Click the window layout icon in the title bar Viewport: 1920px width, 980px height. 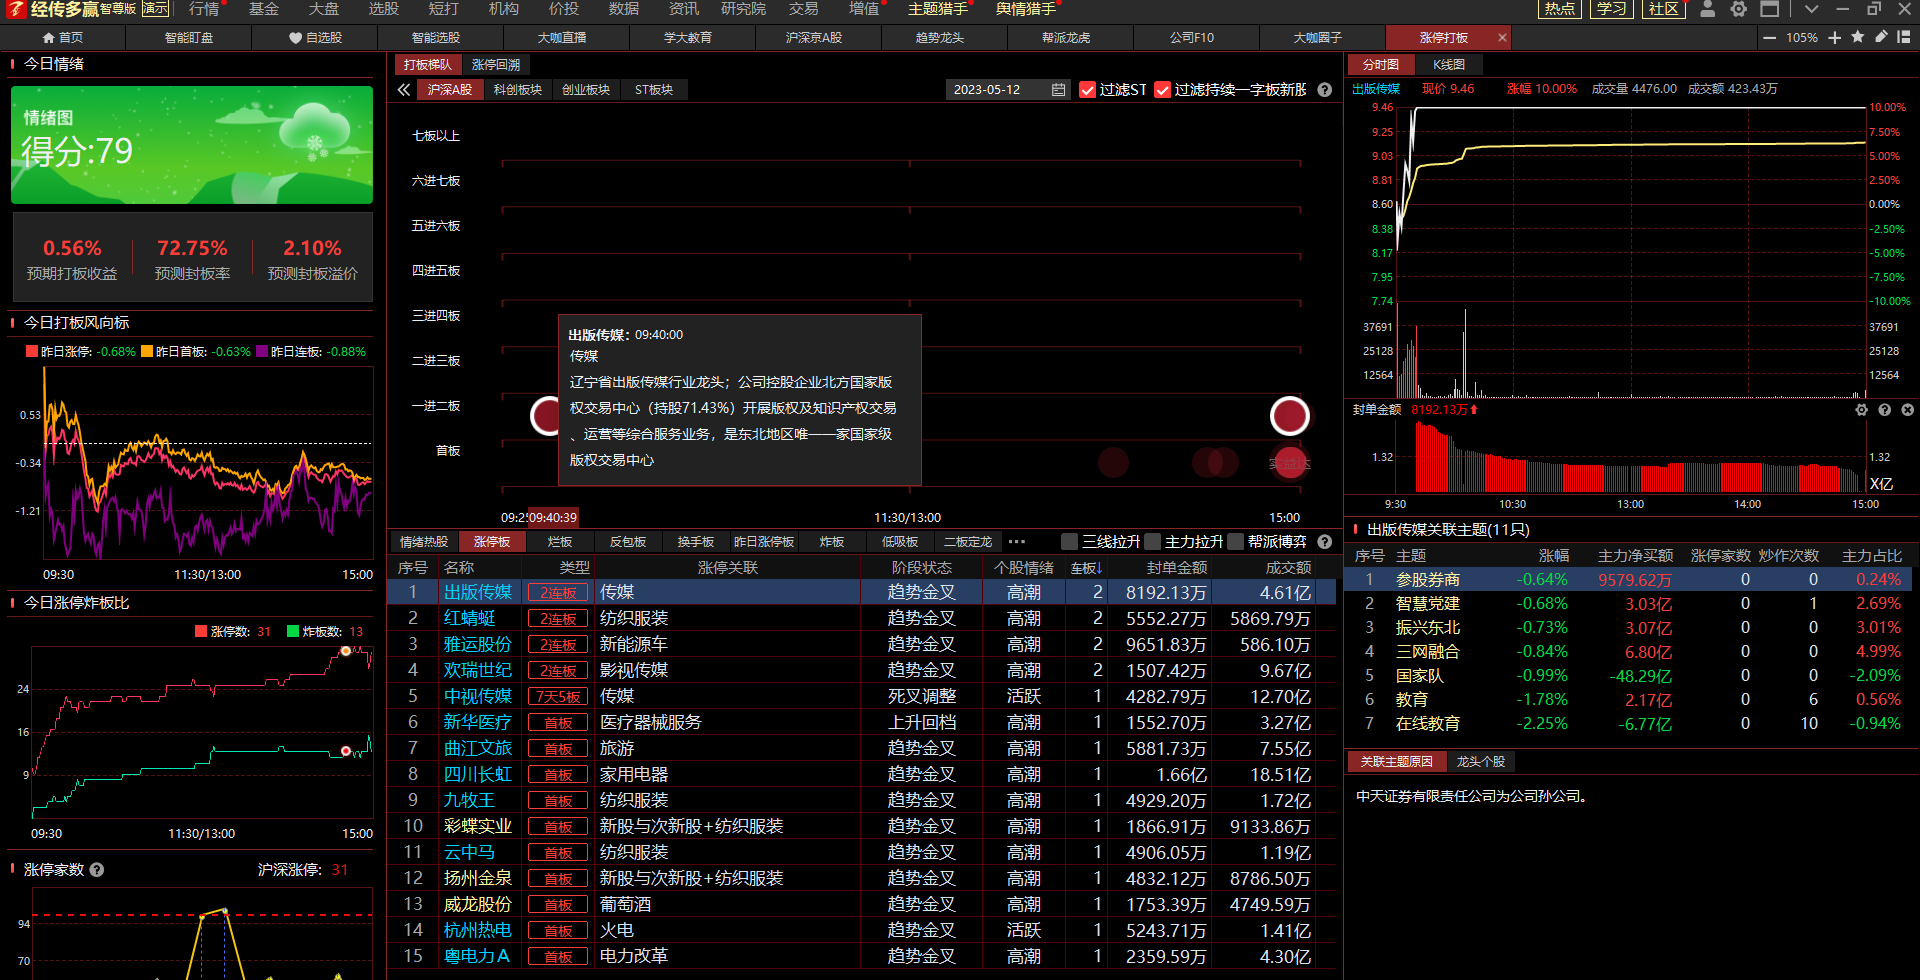tap(1770, 9)
